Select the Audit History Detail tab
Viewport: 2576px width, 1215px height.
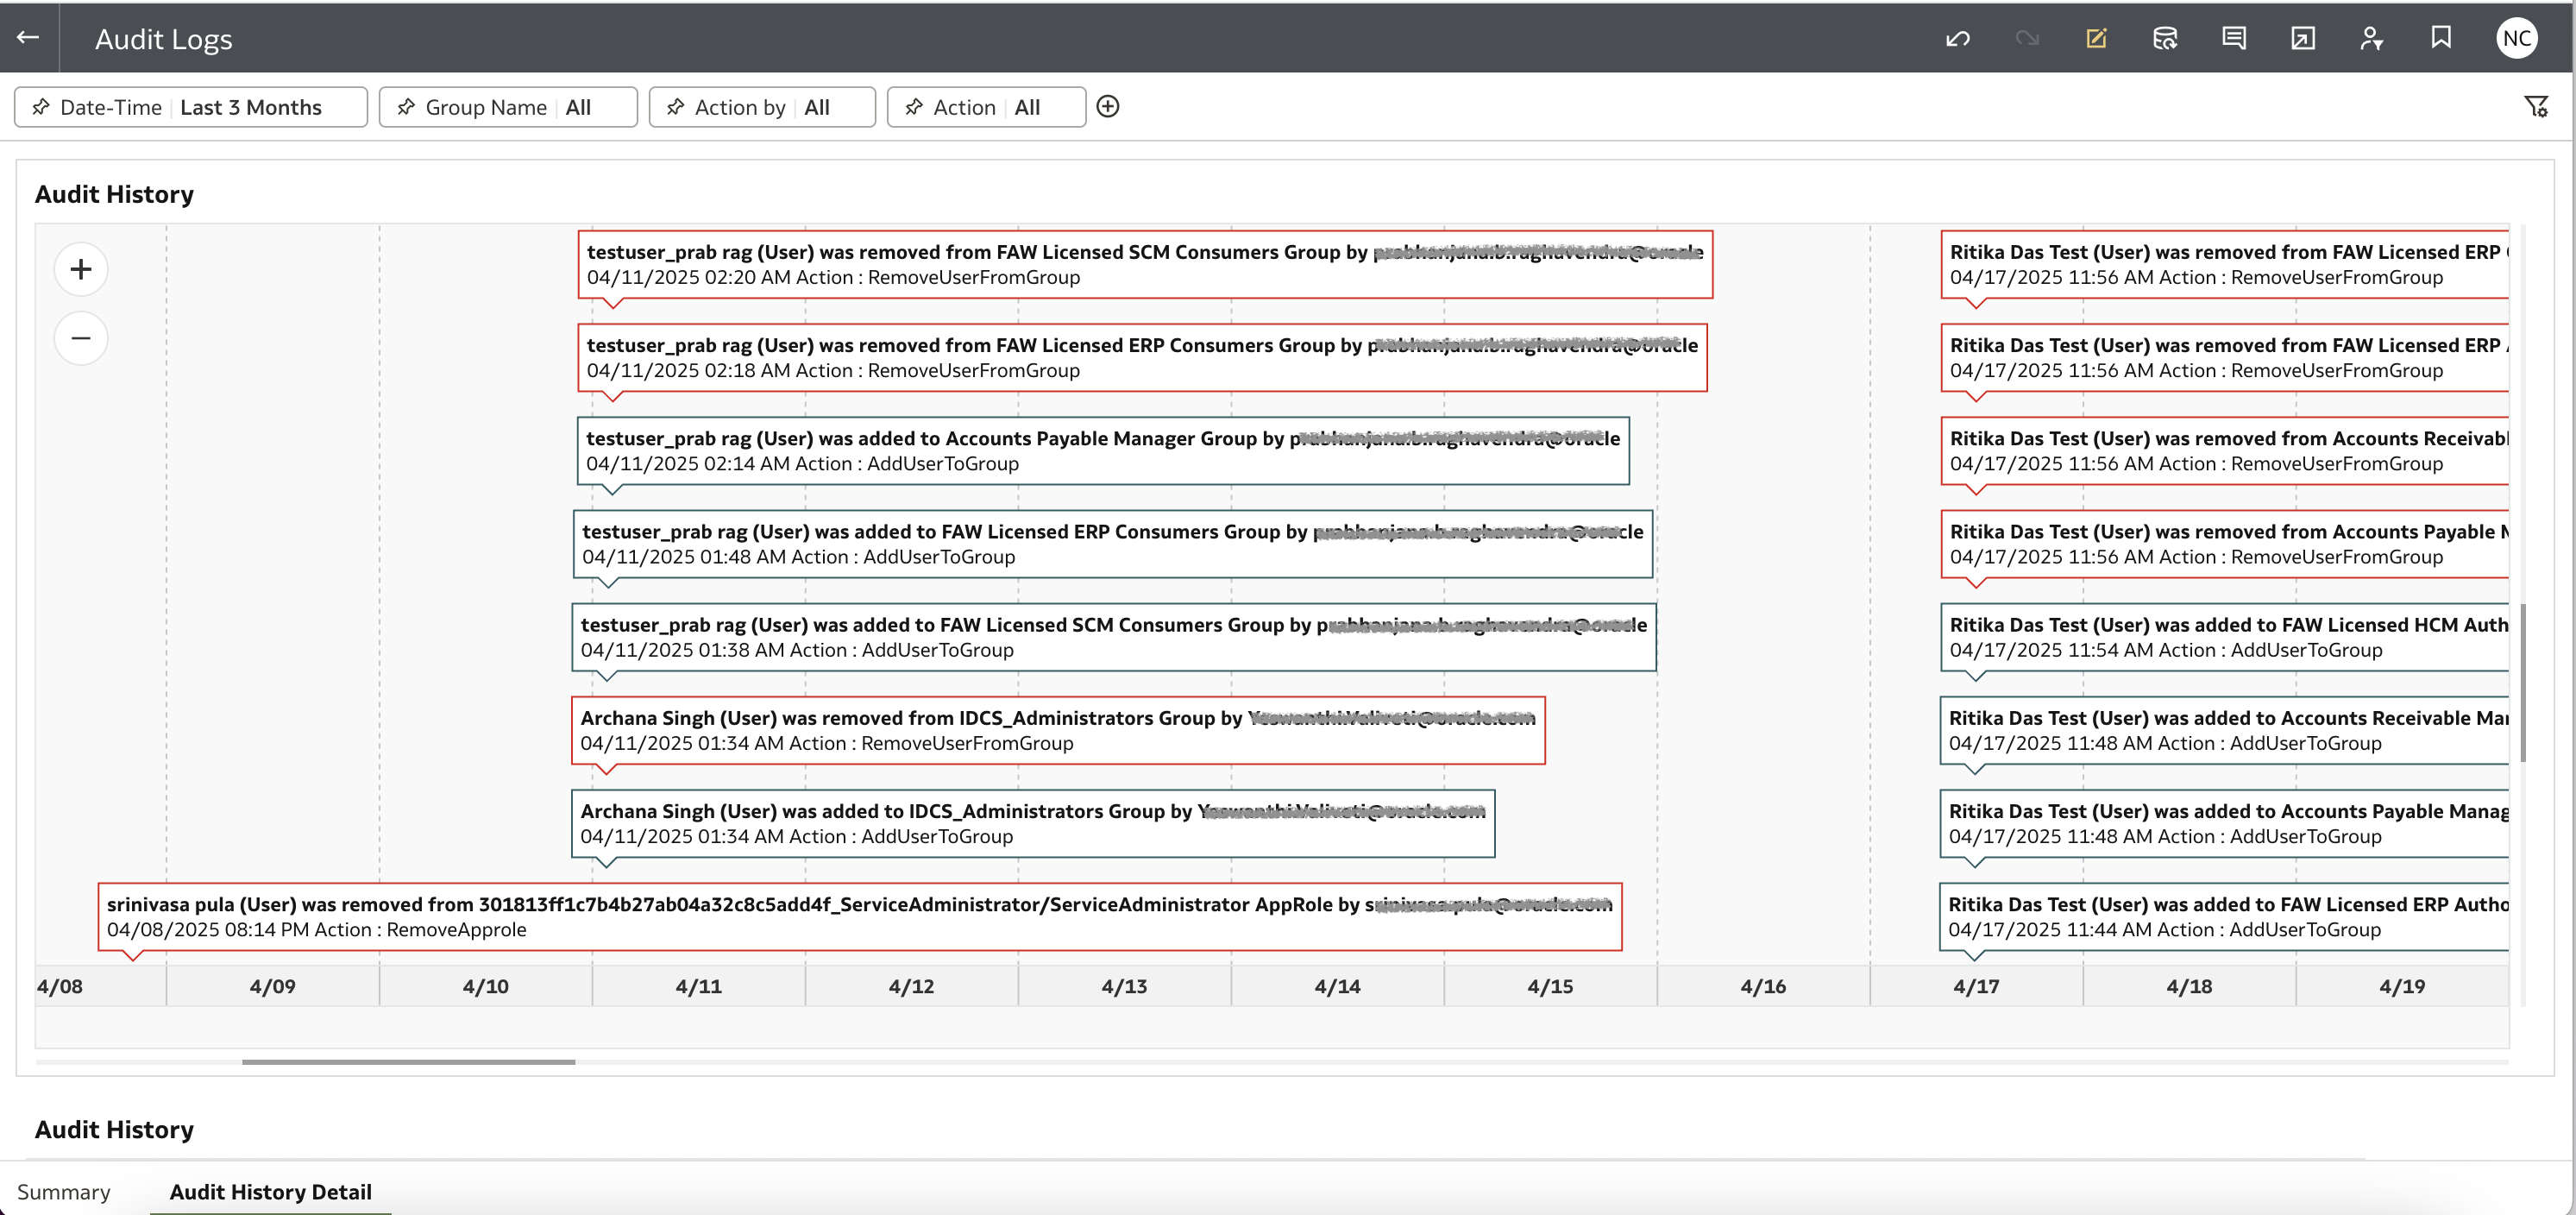pos(270,1191)
